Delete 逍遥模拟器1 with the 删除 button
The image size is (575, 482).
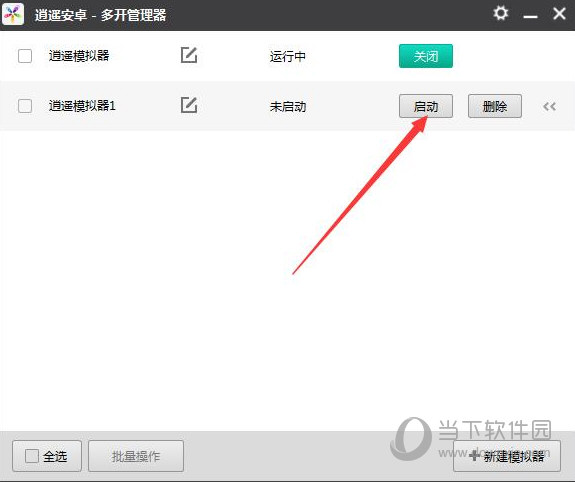(x=495, y=106)
